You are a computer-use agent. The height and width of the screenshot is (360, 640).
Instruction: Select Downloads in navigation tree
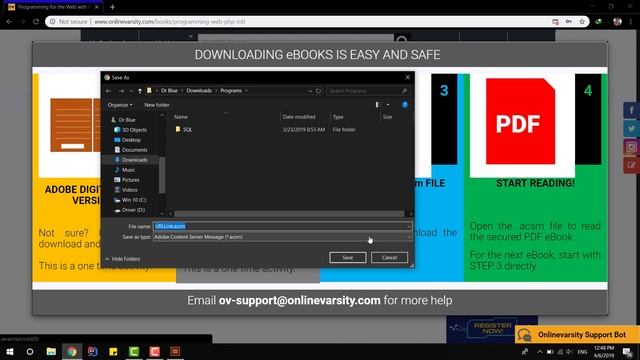coord(135,160)
